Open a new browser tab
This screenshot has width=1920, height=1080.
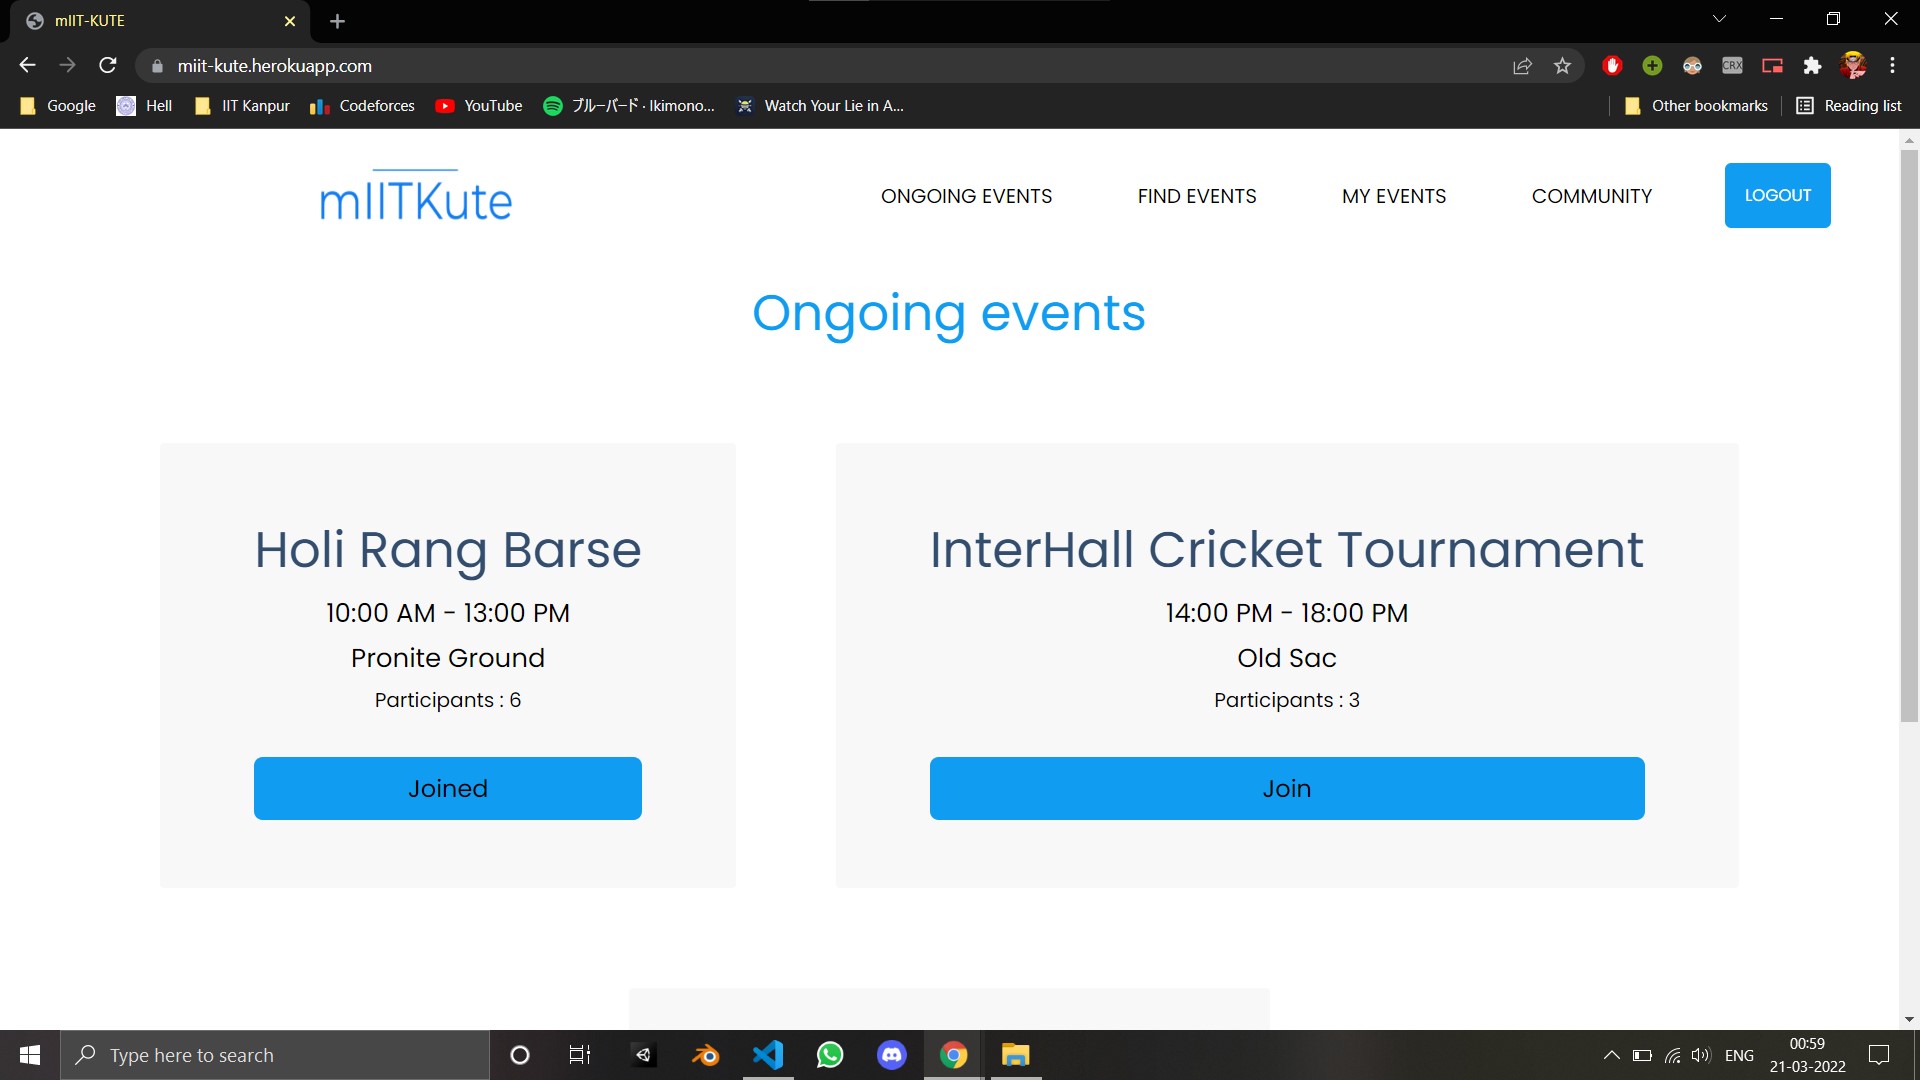pos(337,21)
